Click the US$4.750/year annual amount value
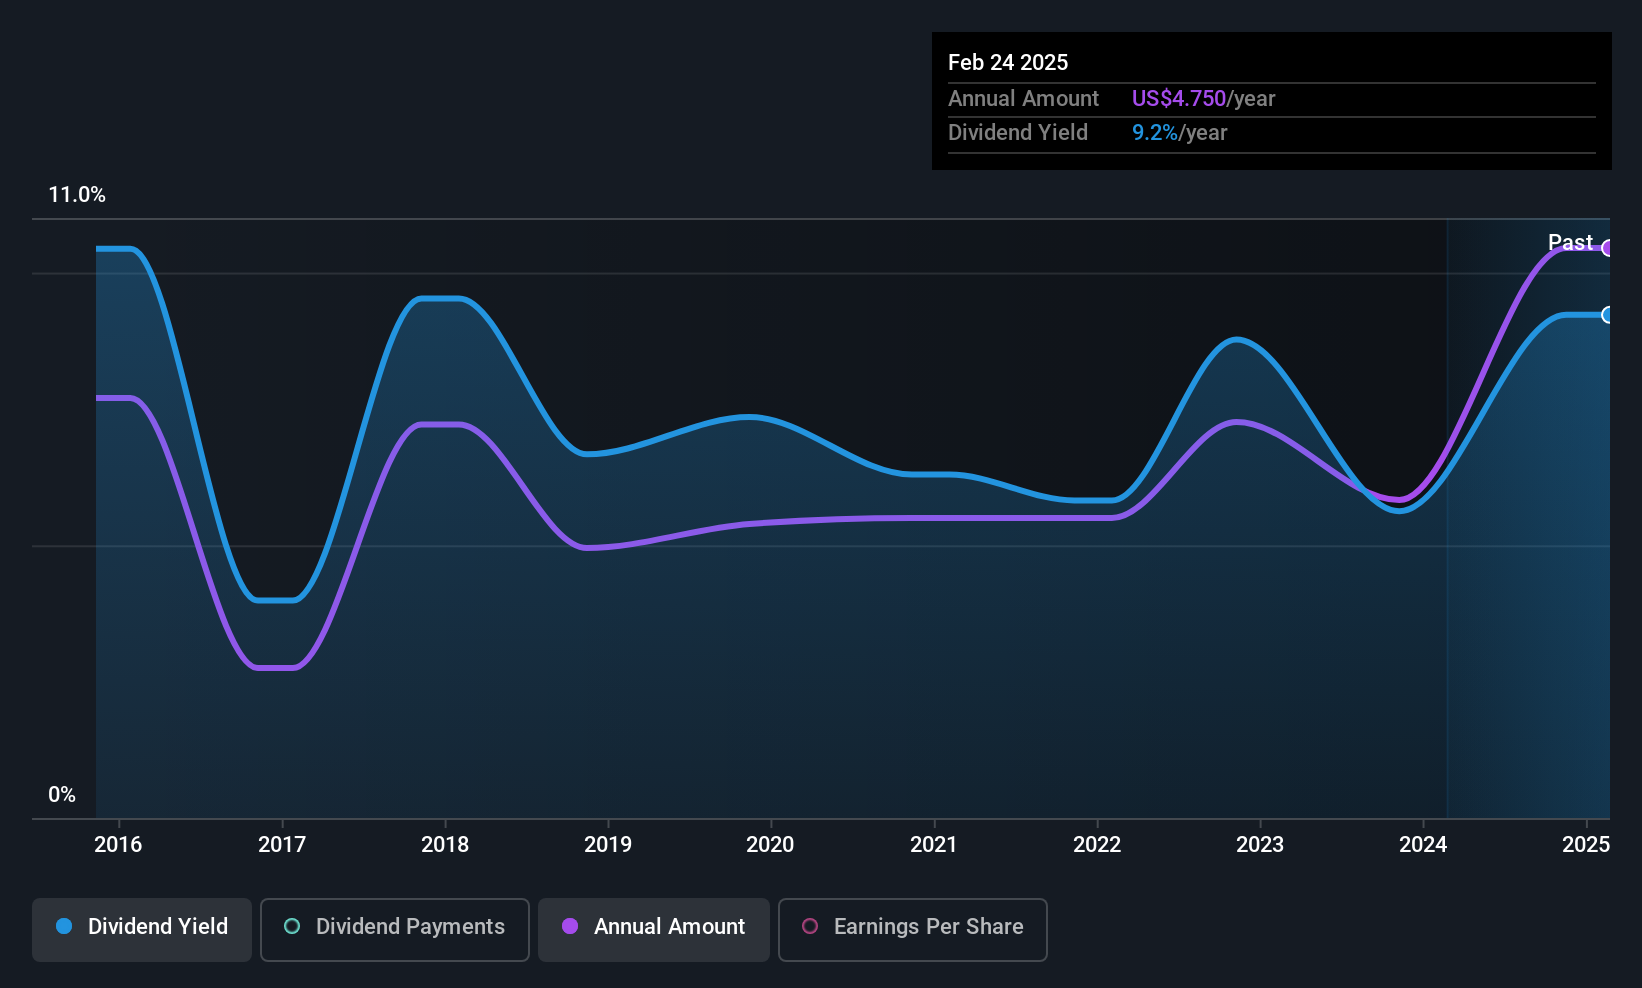1642x988 pixels. (1204, 98)
